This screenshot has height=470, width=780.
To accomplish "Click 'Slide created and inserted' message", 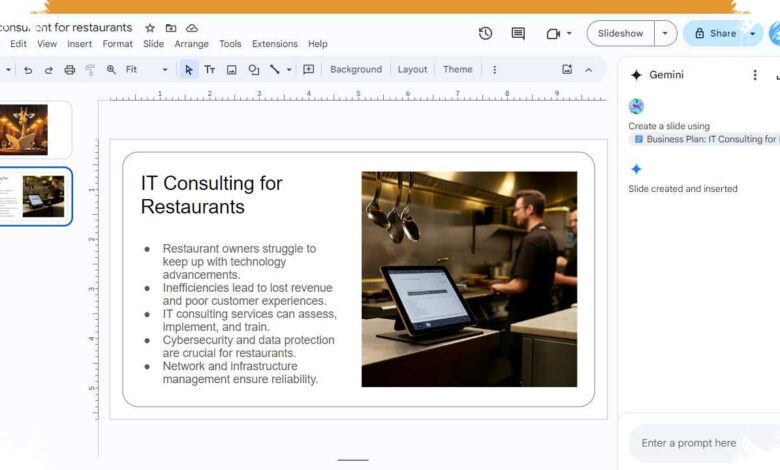I will tap(682, 189).
